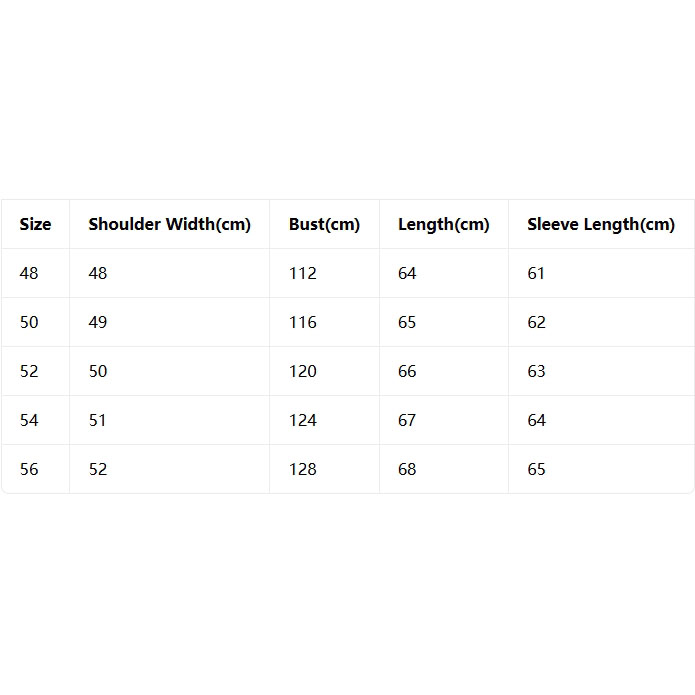Select size 54 in the Size column

(x=29, y=420)
